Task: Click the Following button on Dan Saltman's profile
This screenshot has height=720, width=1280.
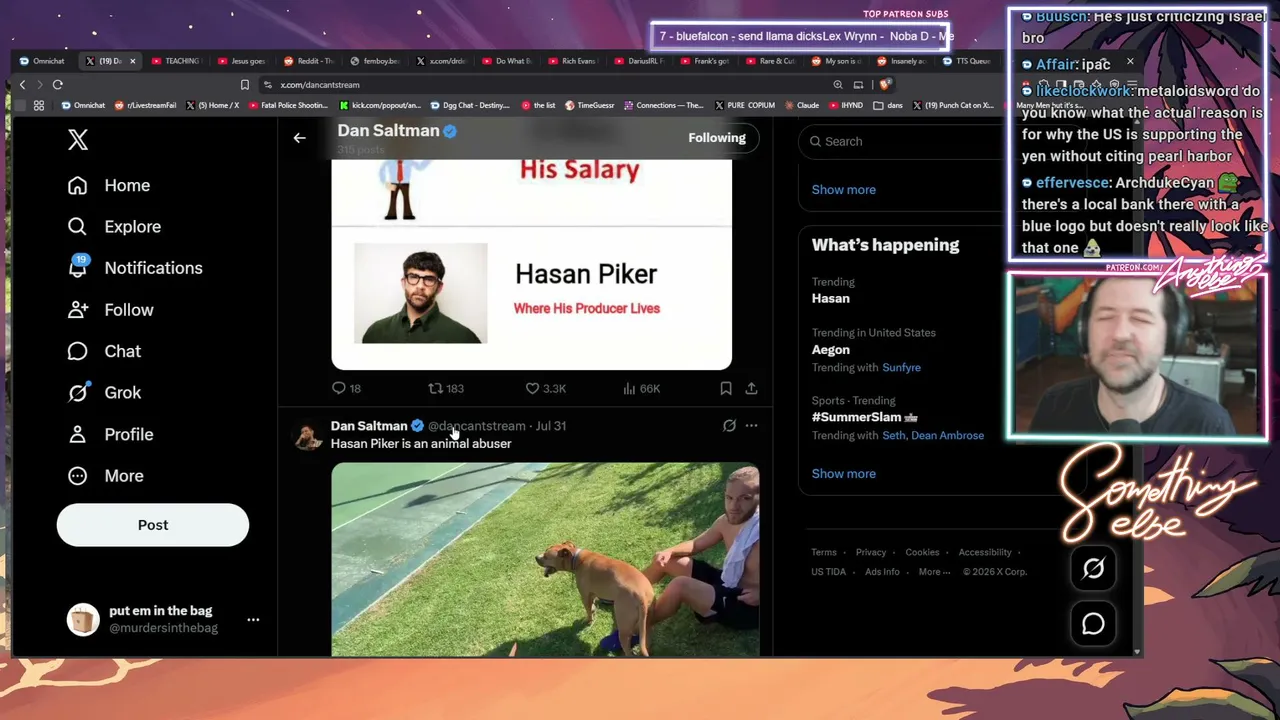Action: [x=717, y=138]
